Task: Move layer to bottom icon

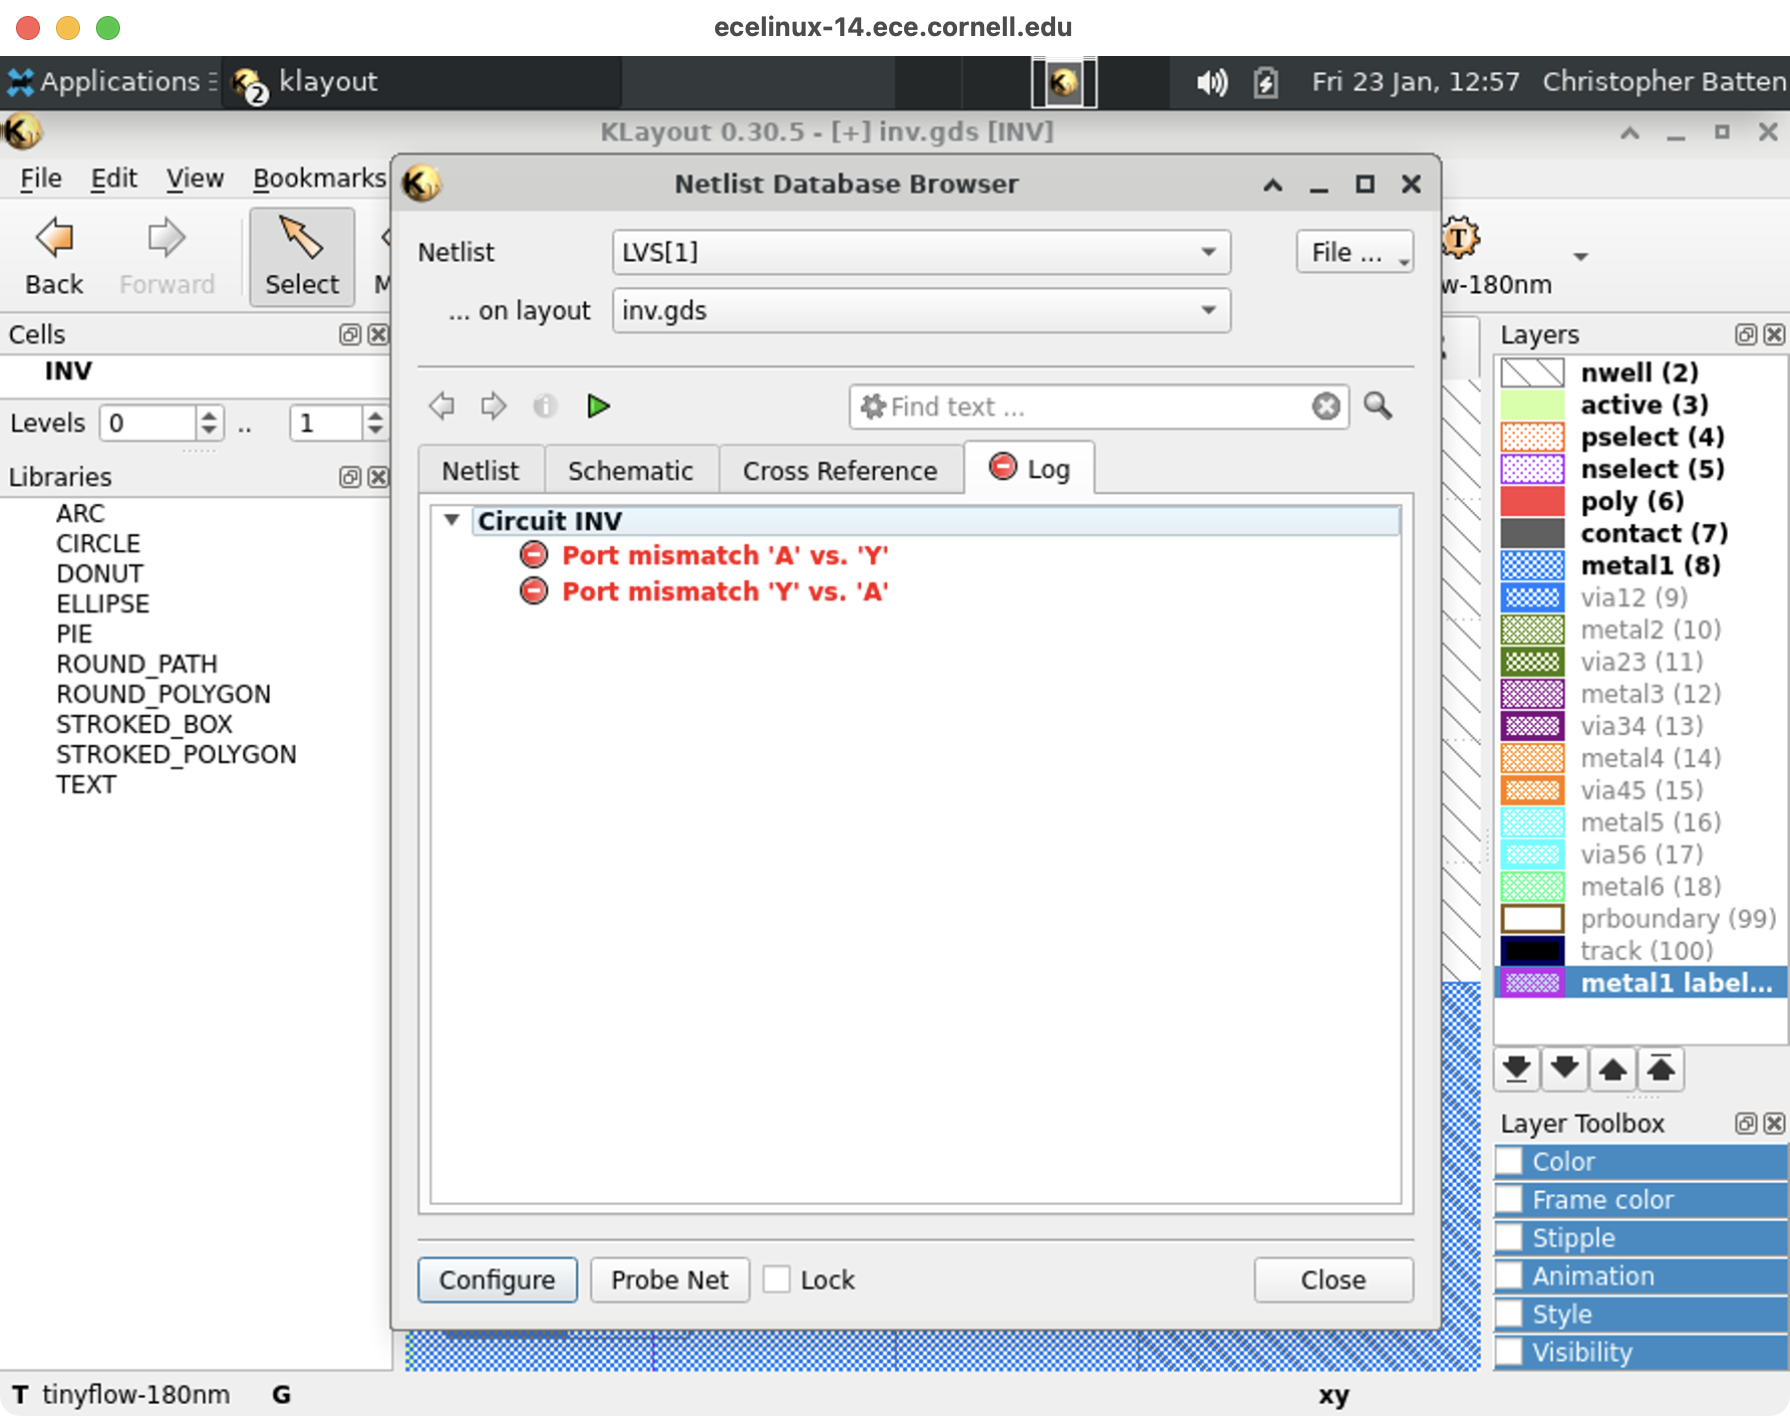Action: click(1516, 1068)
